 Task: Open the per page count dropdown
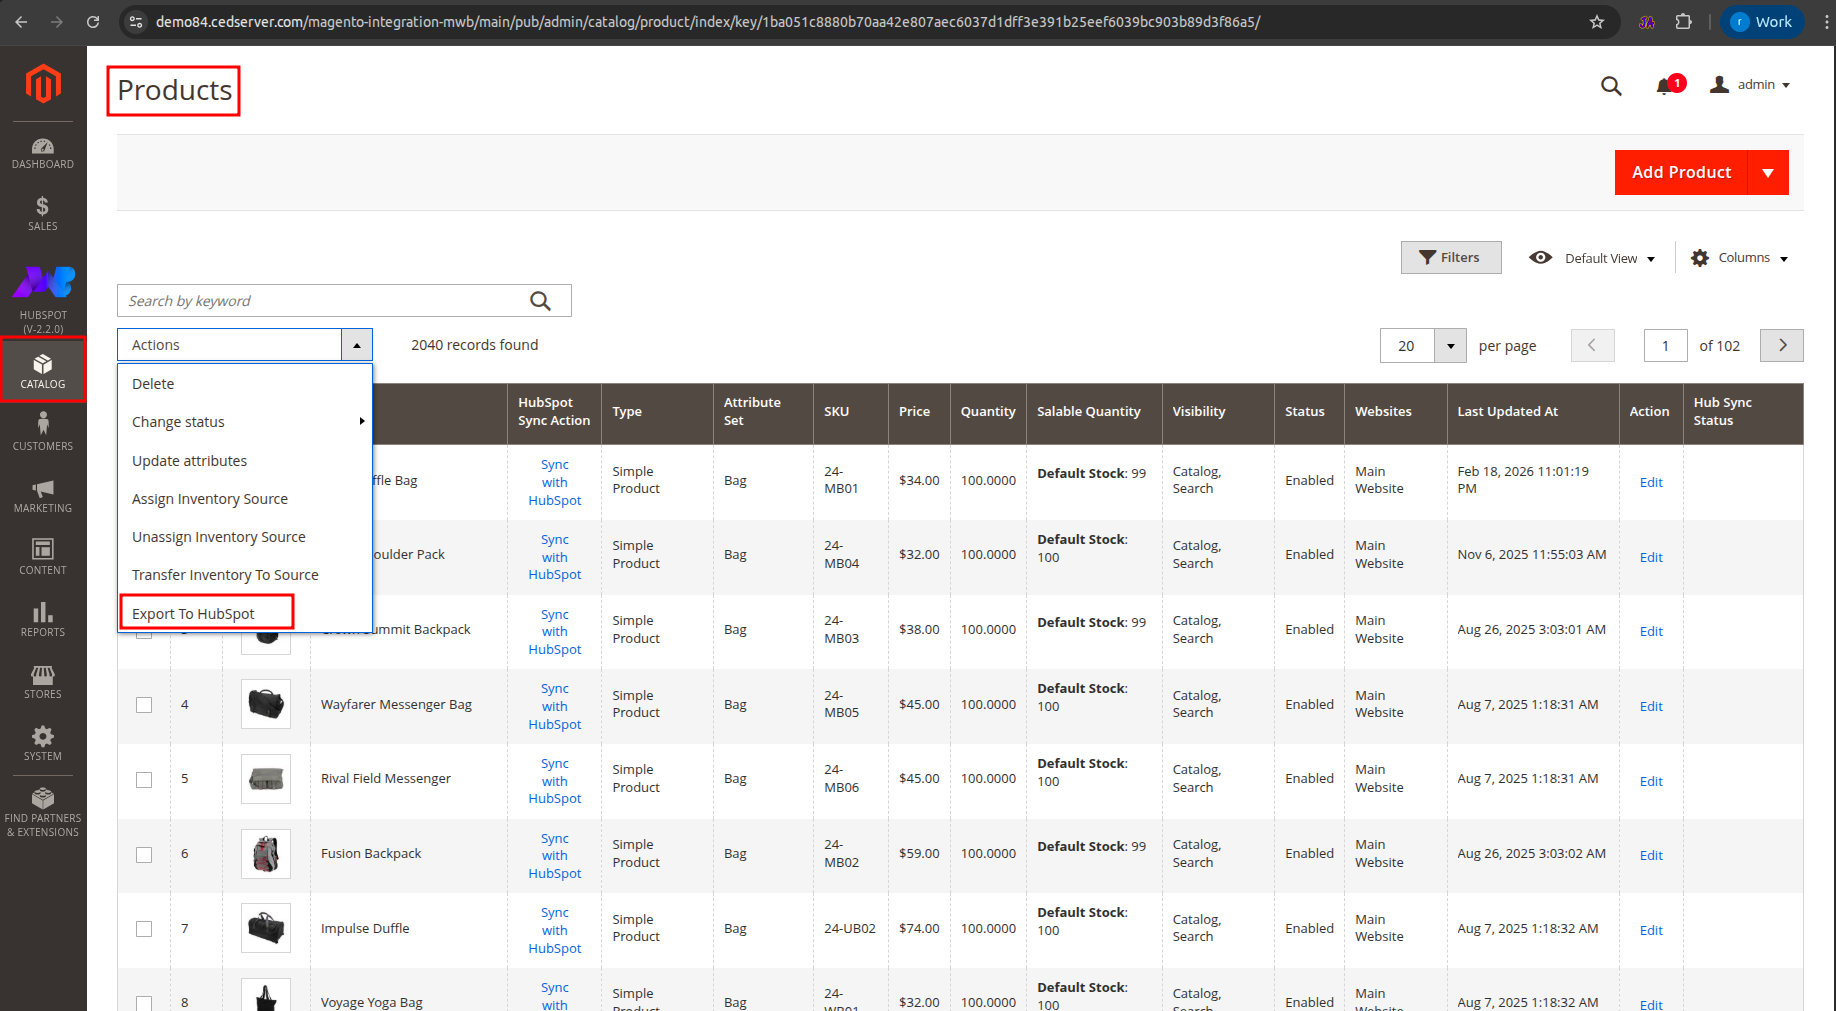pos(1449,346)
